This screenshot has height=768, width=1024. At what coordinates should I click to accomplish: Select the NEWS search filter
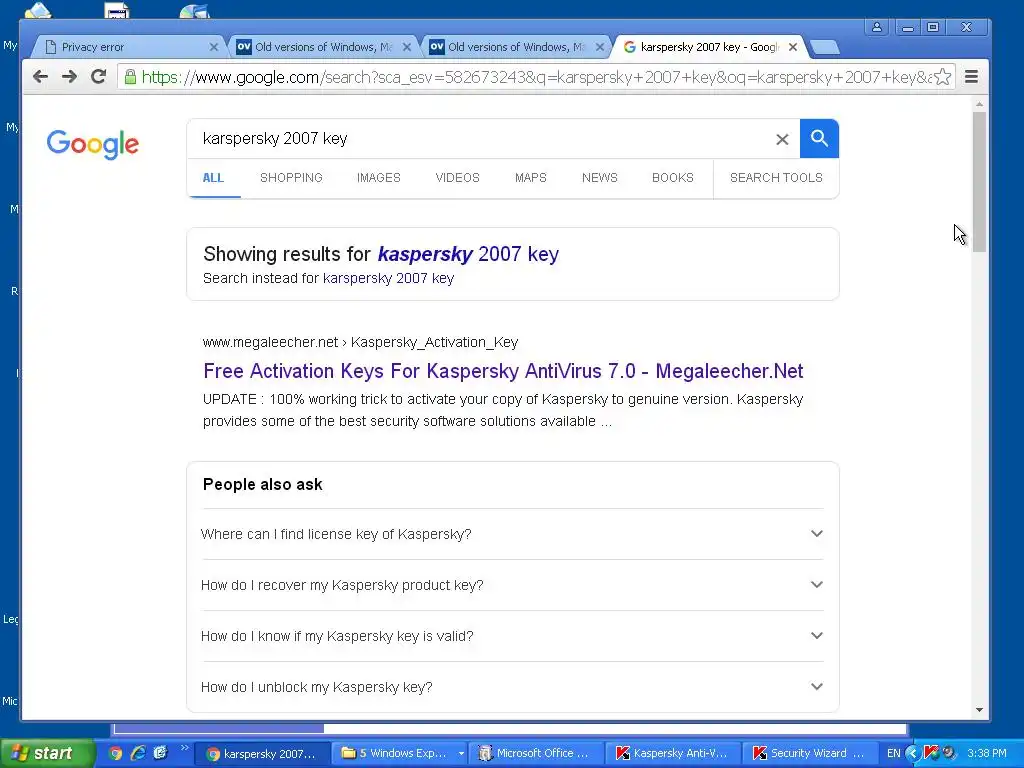pyautogui.click(x=600, y=178)
